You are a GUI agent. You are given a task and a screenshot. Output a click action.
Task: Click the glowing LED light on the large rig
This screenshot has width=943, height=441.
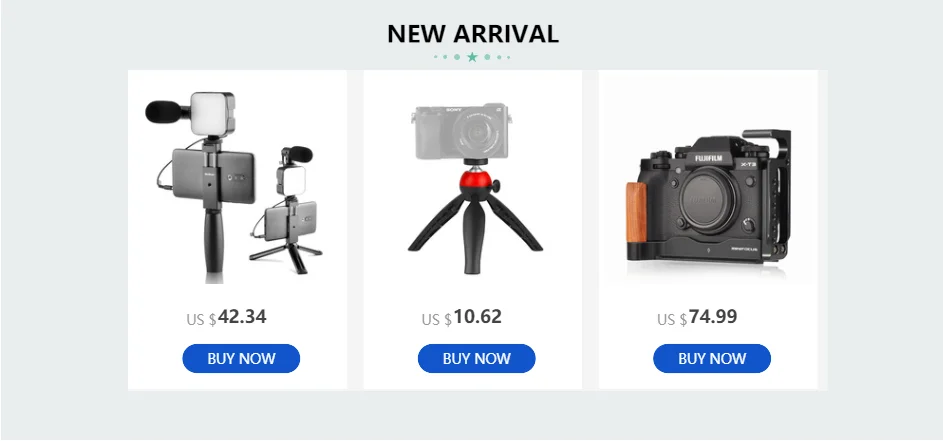click(212, 113)
